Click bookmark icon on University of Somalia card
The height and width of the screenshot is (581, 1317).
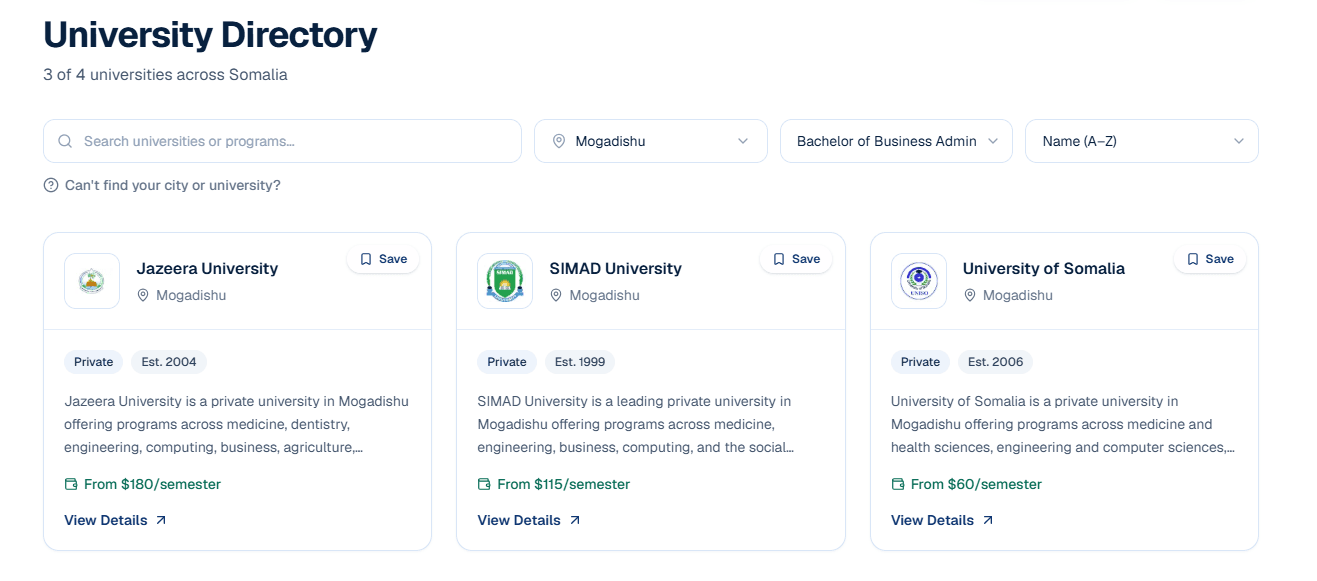(x=1193, y=259)
